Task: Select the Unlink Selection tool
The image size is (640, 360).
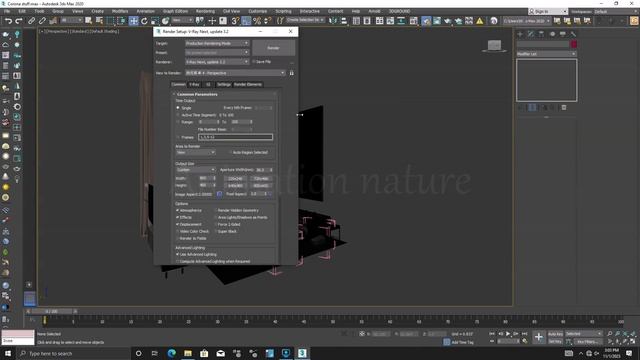Action: 42,21
